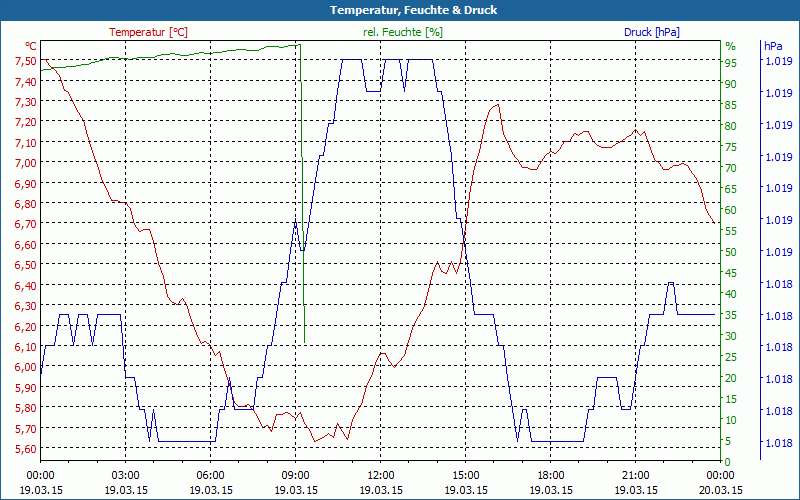
Task: Select the green humidity axis value 0
Action: pos(728,463)
